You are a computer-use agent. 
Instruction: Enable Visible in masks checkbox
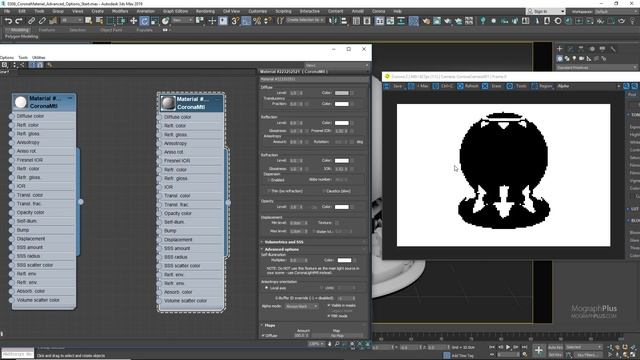pos(329,305)
